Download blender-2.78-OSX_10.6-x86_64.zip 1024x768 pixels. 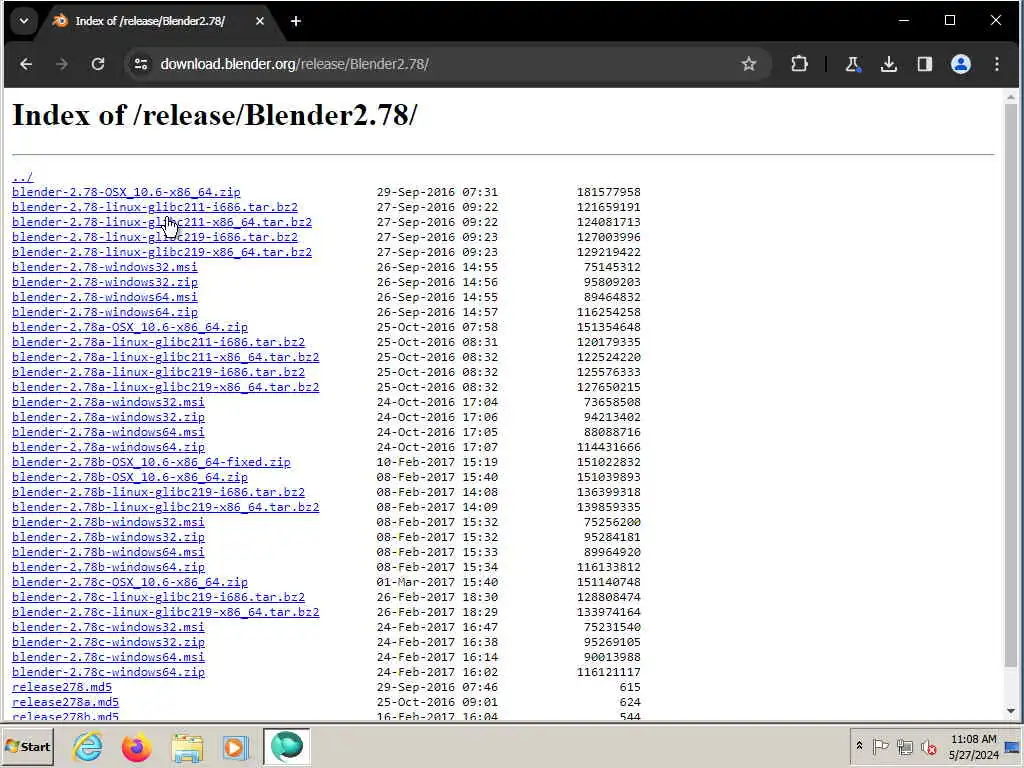tap(126, 192)
